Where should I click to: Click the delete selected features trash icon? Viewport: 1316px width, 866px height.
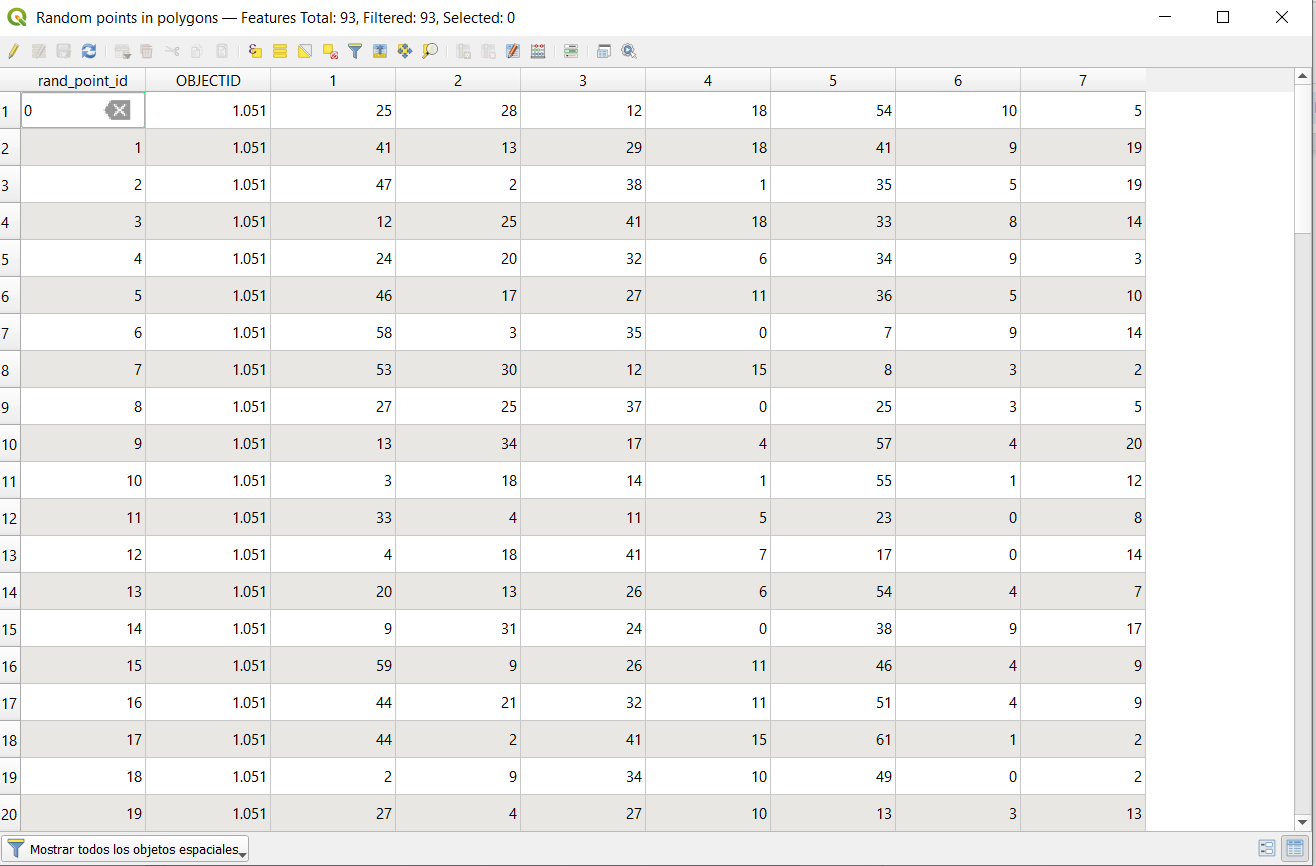[x=146, y=51]
